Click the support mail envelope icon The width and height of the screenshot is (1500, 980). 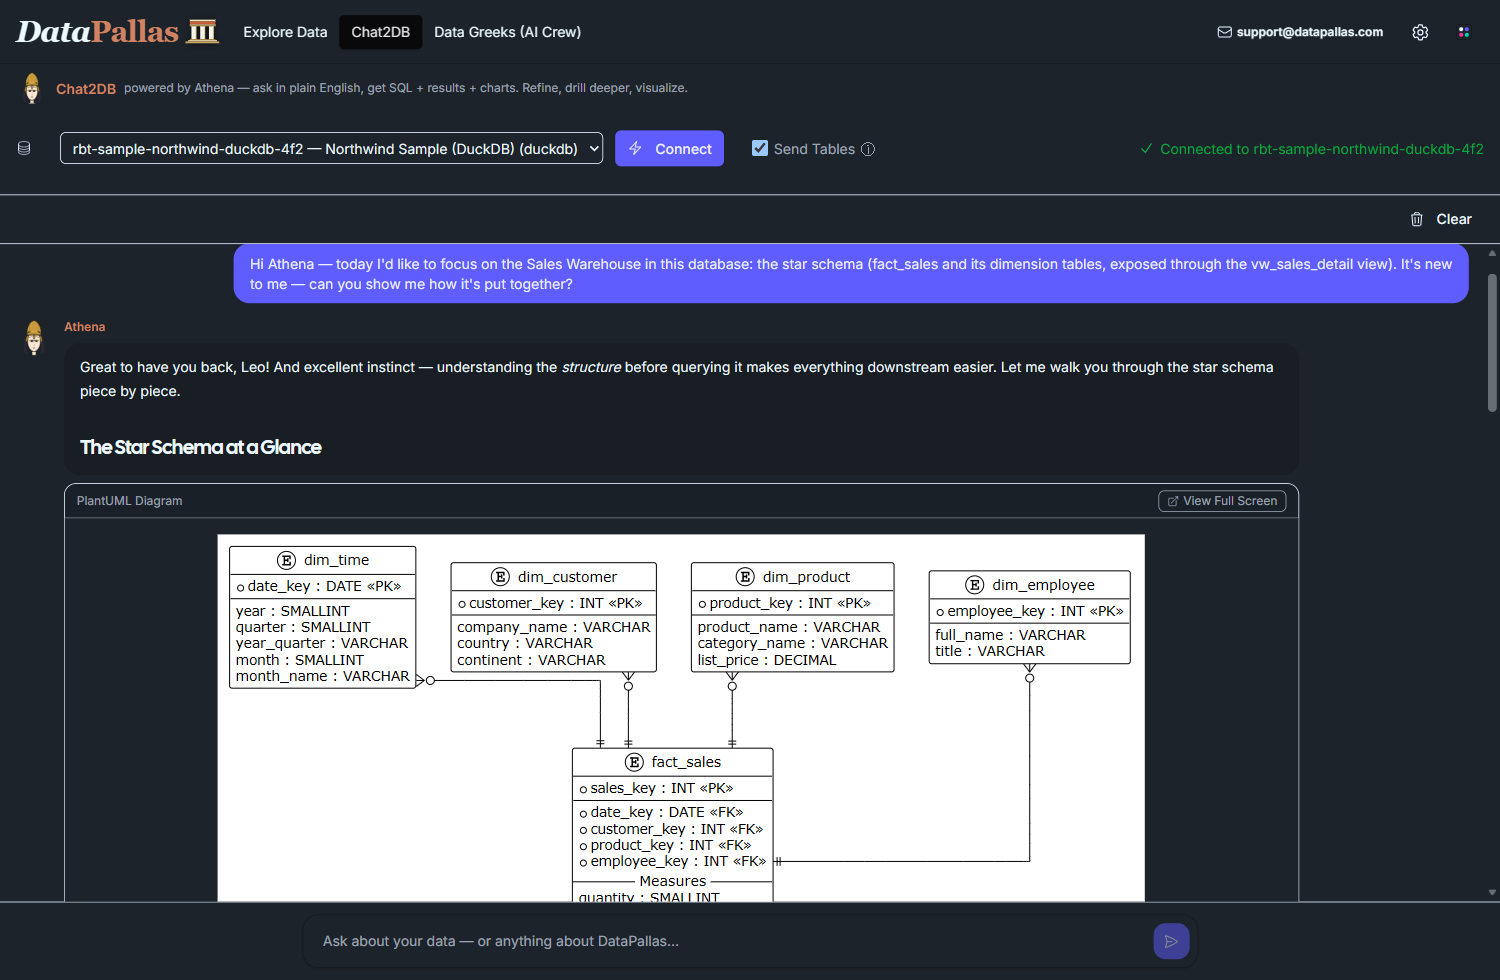1224,32
